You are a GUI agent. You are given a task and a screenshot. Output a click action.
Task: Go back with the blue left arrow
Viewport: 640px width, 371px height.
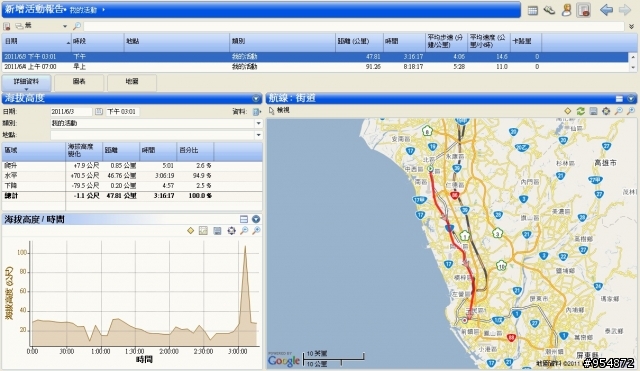[607, 10]
